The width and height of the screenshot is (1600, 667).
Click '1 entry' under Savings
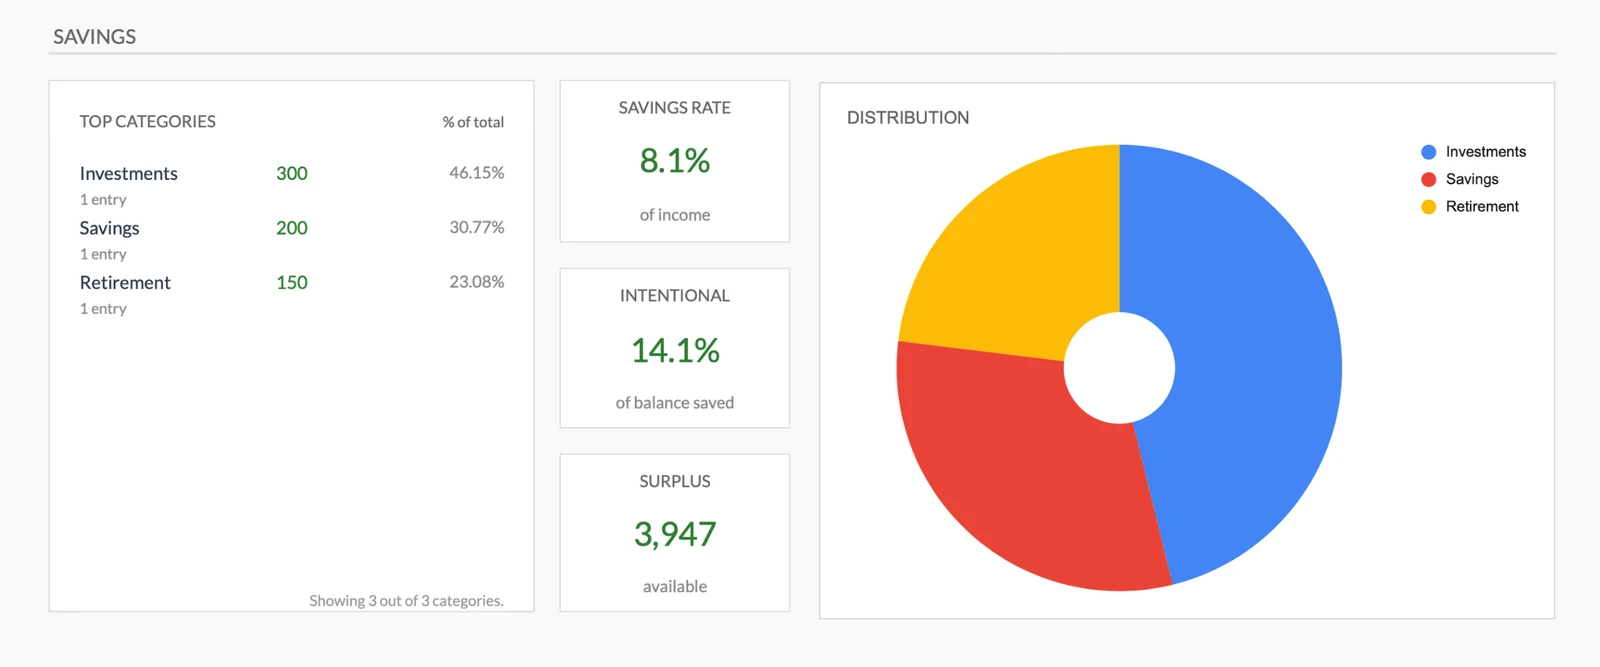tap(103, 255)
